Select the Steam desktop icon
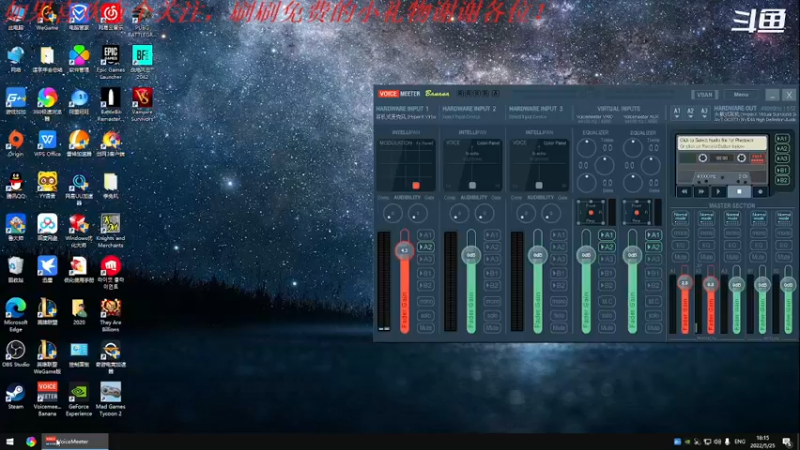The width and height of the screenshot is (800, 450). click(15, 396)
